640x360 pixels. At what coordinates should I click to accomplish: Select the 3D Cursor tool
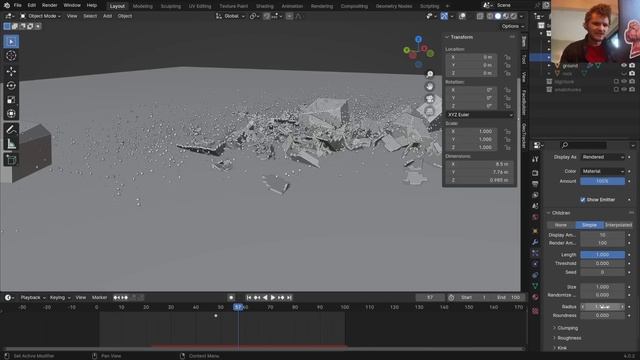pyautogui.click(x=11, y=56)
